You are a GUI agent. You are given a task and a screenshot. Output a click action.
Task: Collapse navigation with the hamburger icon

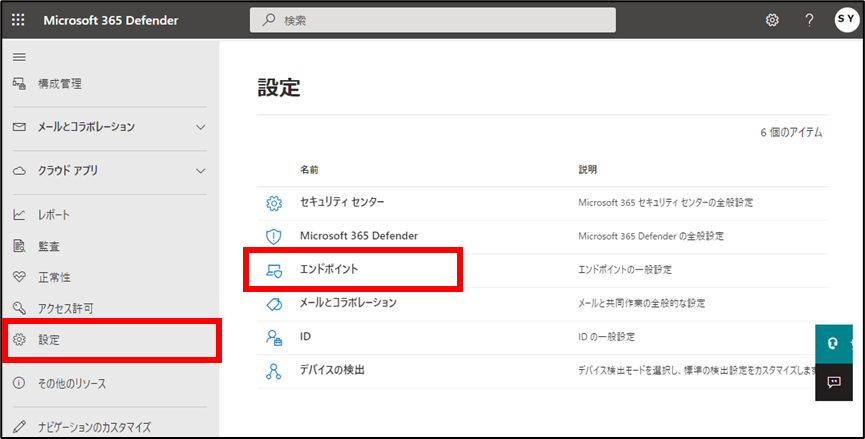click(19, 57)
